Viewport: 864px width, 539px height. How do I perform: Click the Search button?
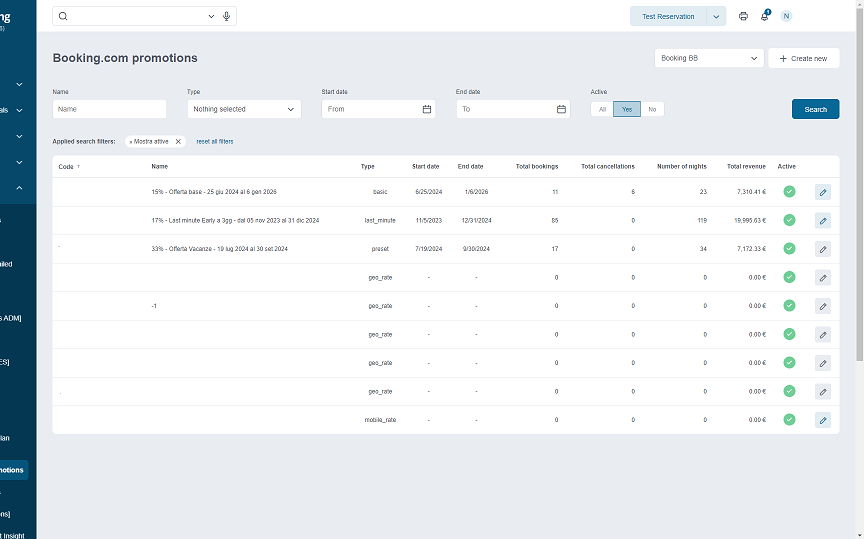pyautogui.click(x=815, y=109)
